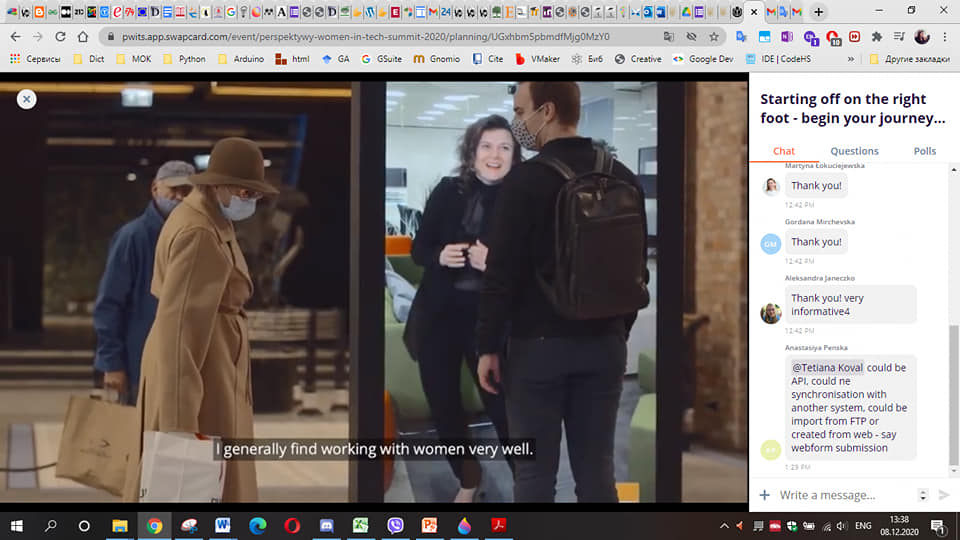The height and width of the screenshot is (540, 960).
Task: Launch Viber from the taskbar
Action: pos(394,525)
